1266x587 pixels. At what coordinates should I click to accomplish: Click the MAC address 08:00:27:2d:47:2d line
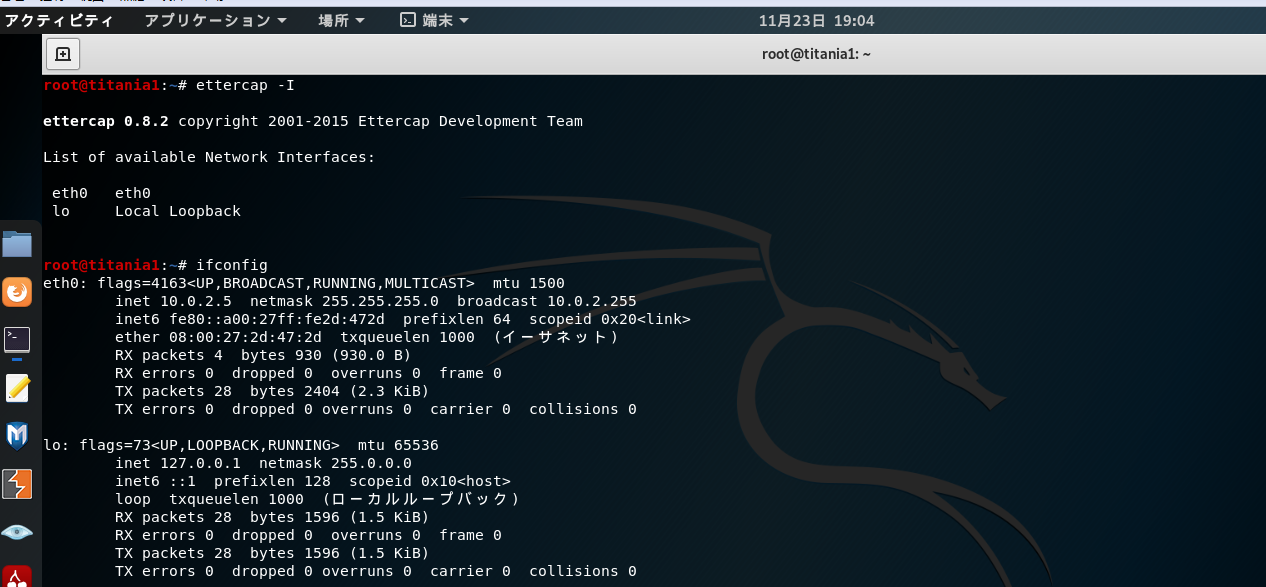pos(367,337)
